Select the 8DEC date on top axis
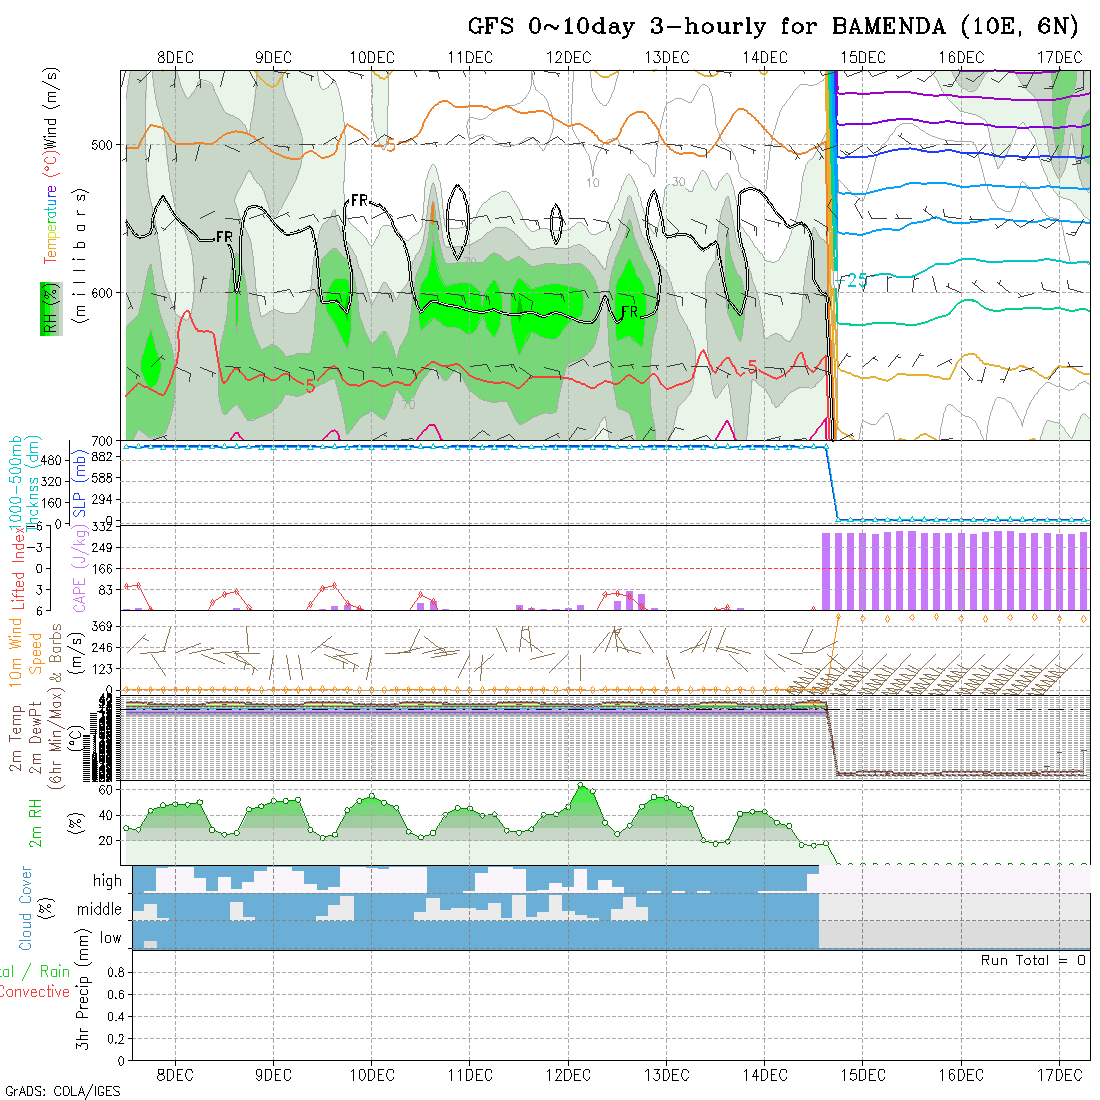Viewport: 1100px width, 1100px height. tap(176, 57)
